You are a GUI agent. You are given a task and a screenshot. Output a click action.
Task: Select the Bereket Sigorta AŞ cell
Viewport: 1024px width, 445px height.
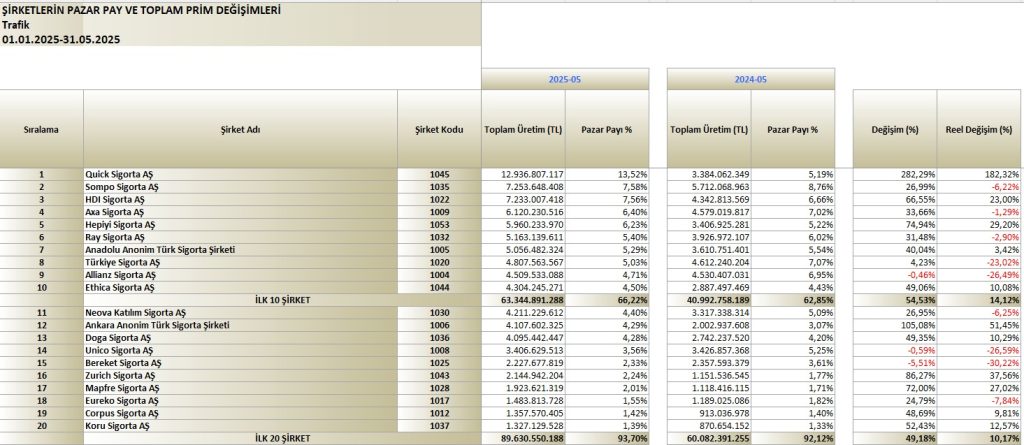point(240,363)
